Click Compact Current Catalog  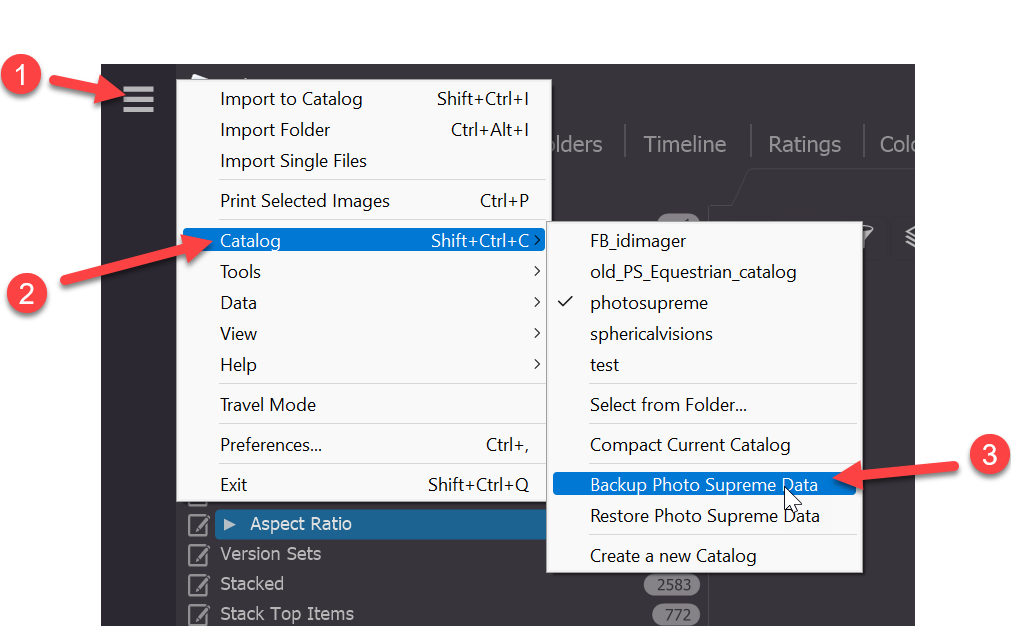(x=704, y=444)
